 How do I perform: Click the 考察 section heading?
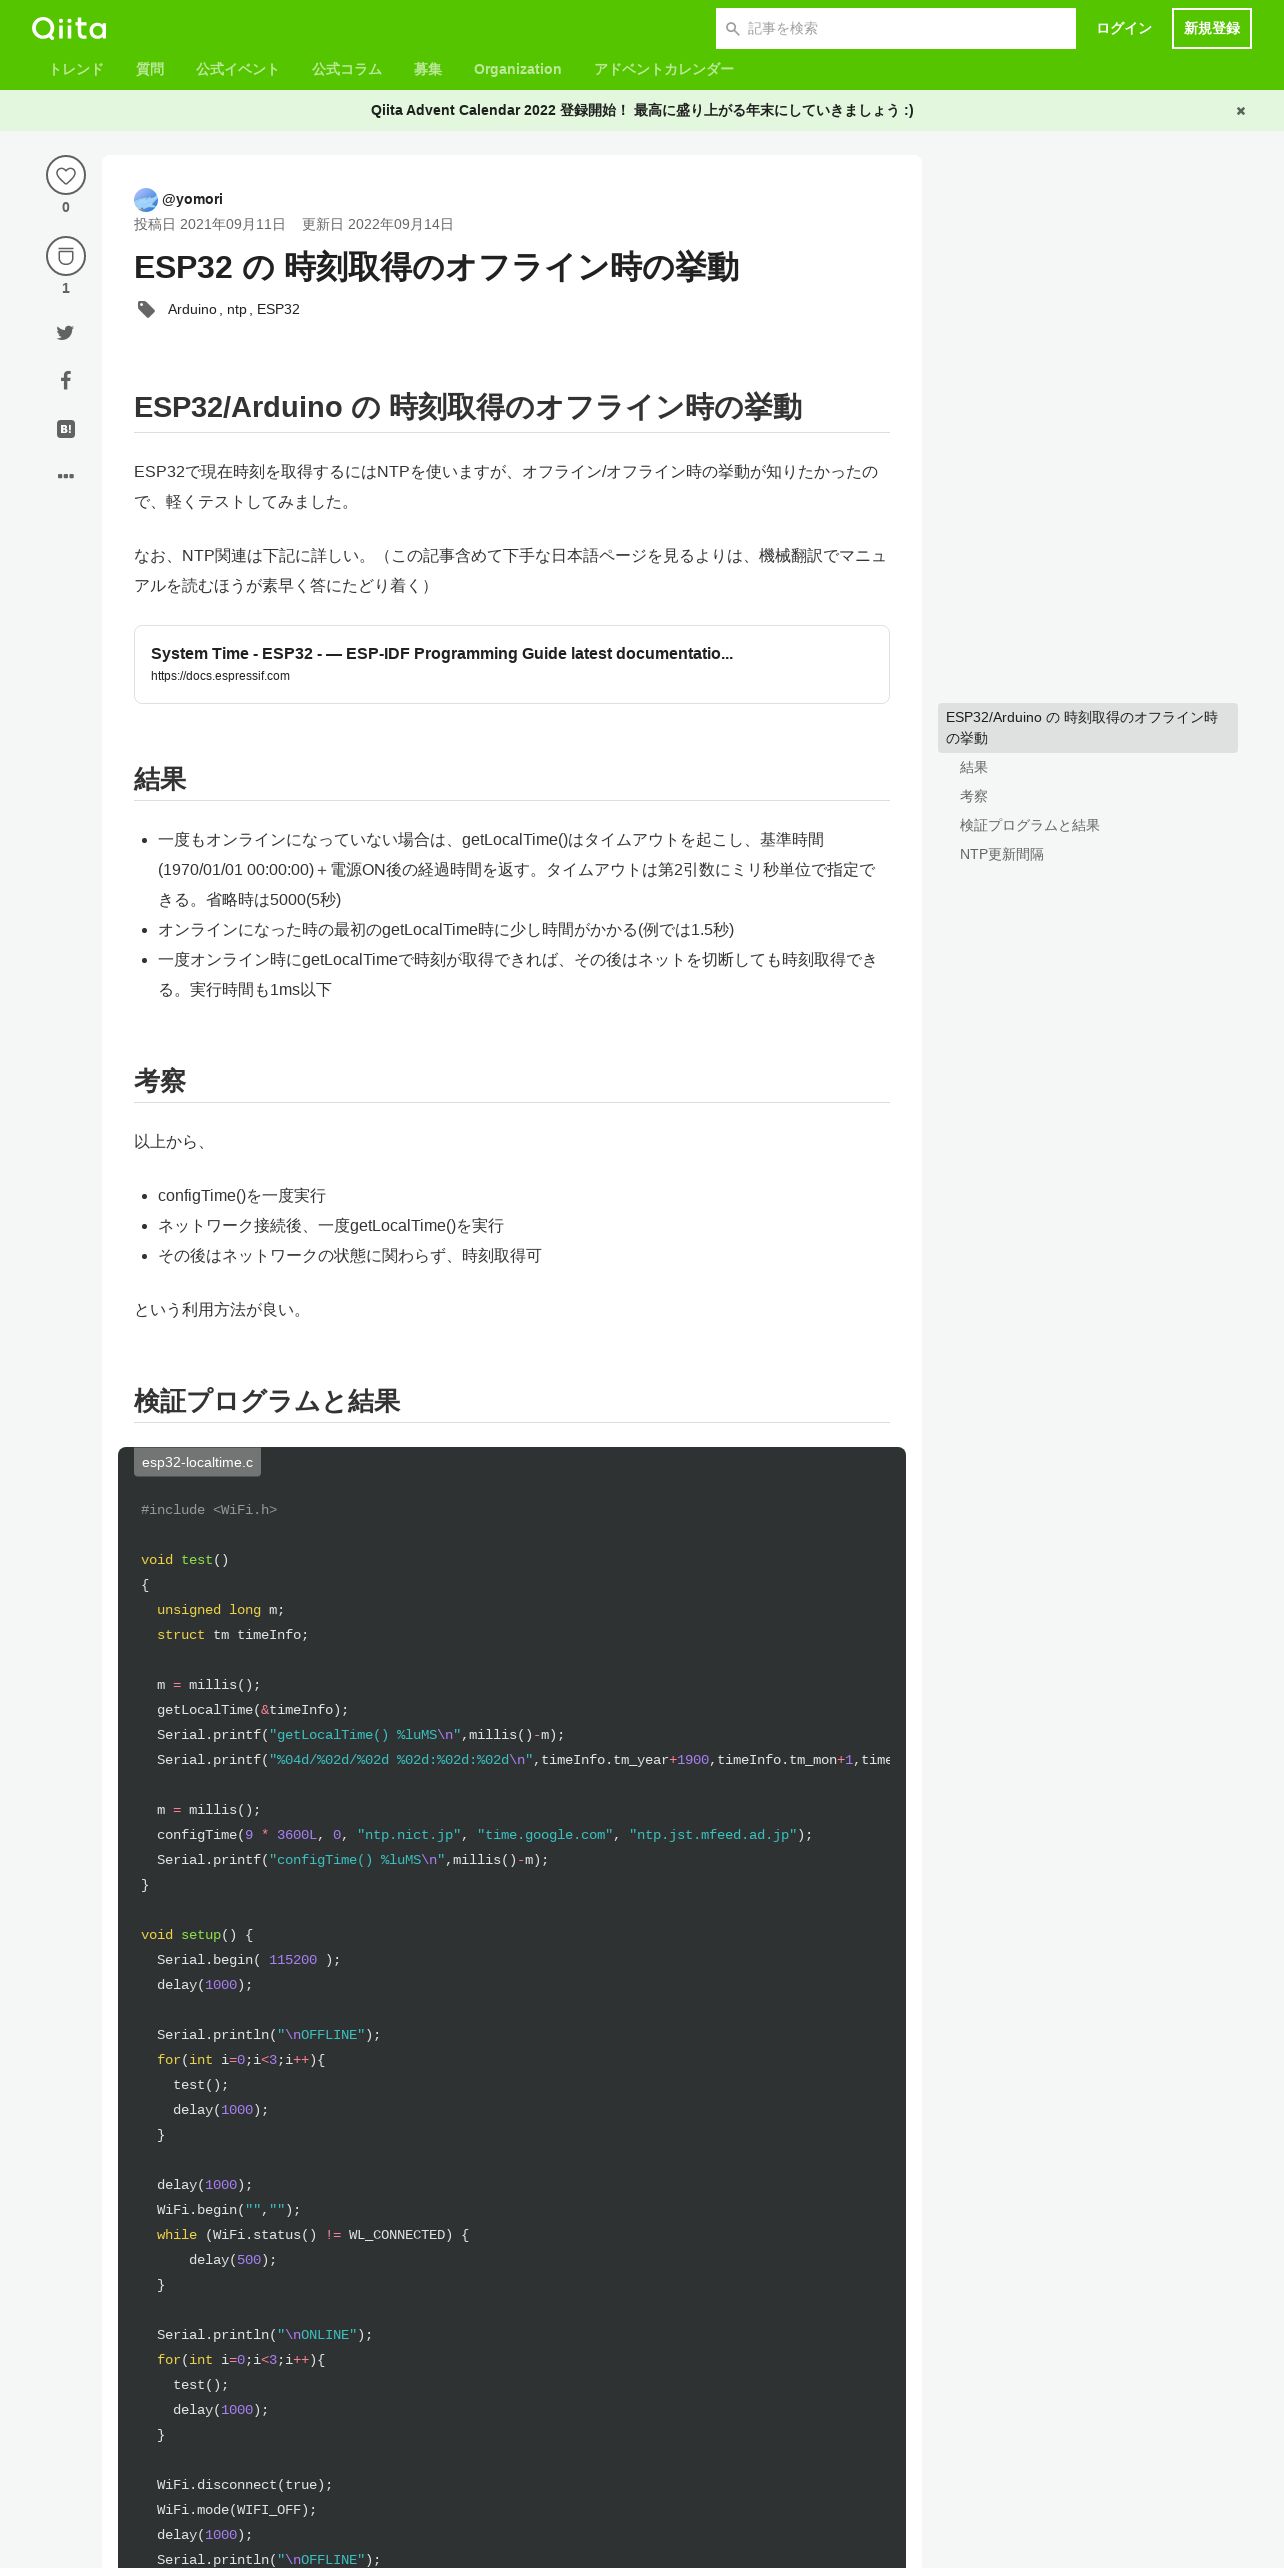click(x=160, y=1081)
